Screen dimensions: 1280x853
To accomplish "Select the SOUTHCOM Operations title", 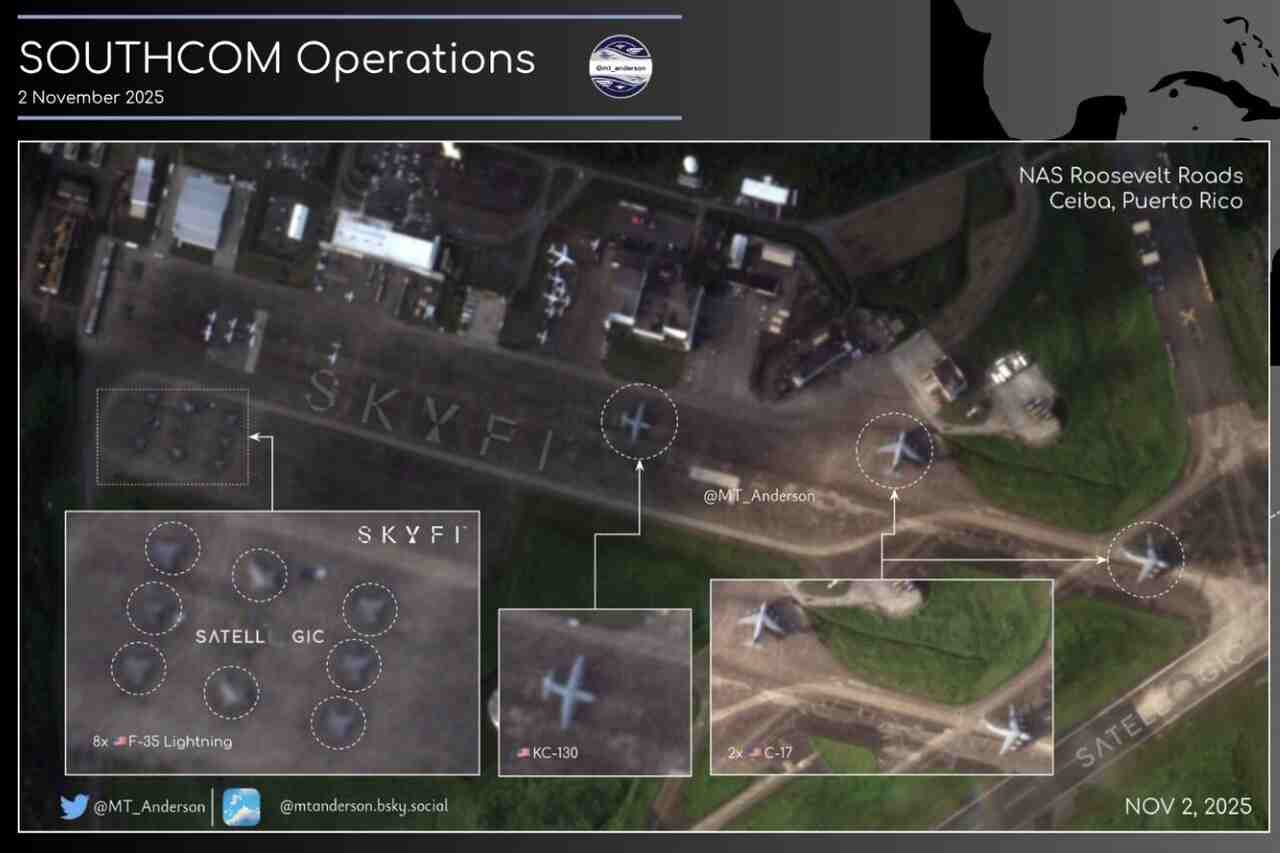I will 277,59.
